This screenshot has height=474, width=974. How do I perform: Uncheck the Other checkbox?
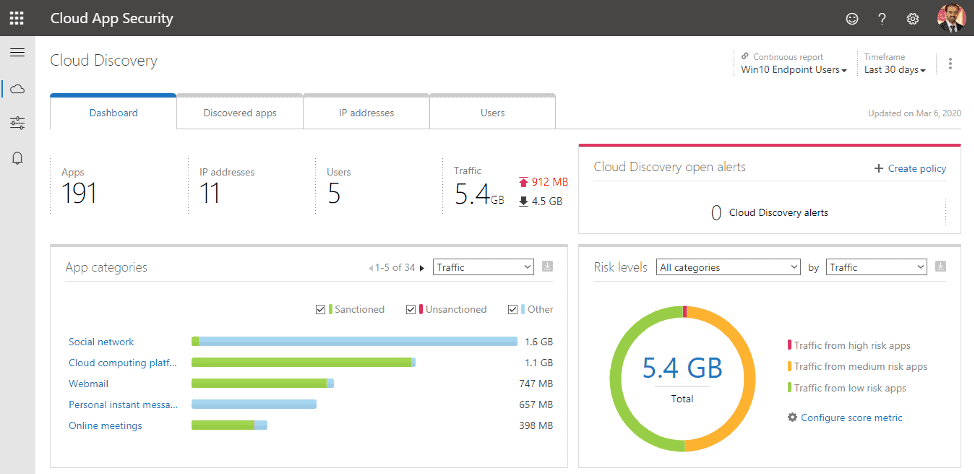click(x=513, y=309)
